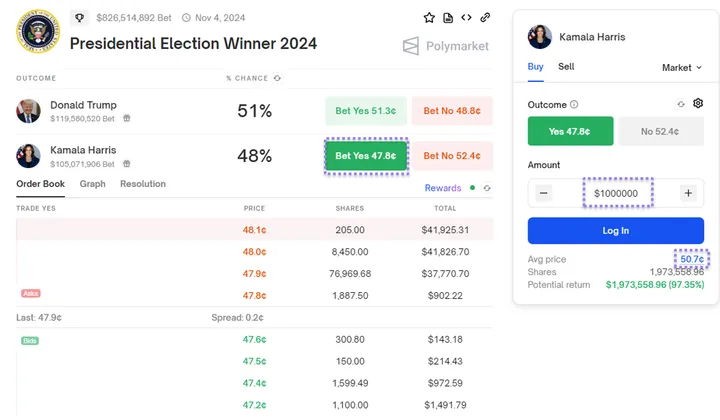Switch to the Sell tab
720x420 pixels.
[x=566, y=67]
